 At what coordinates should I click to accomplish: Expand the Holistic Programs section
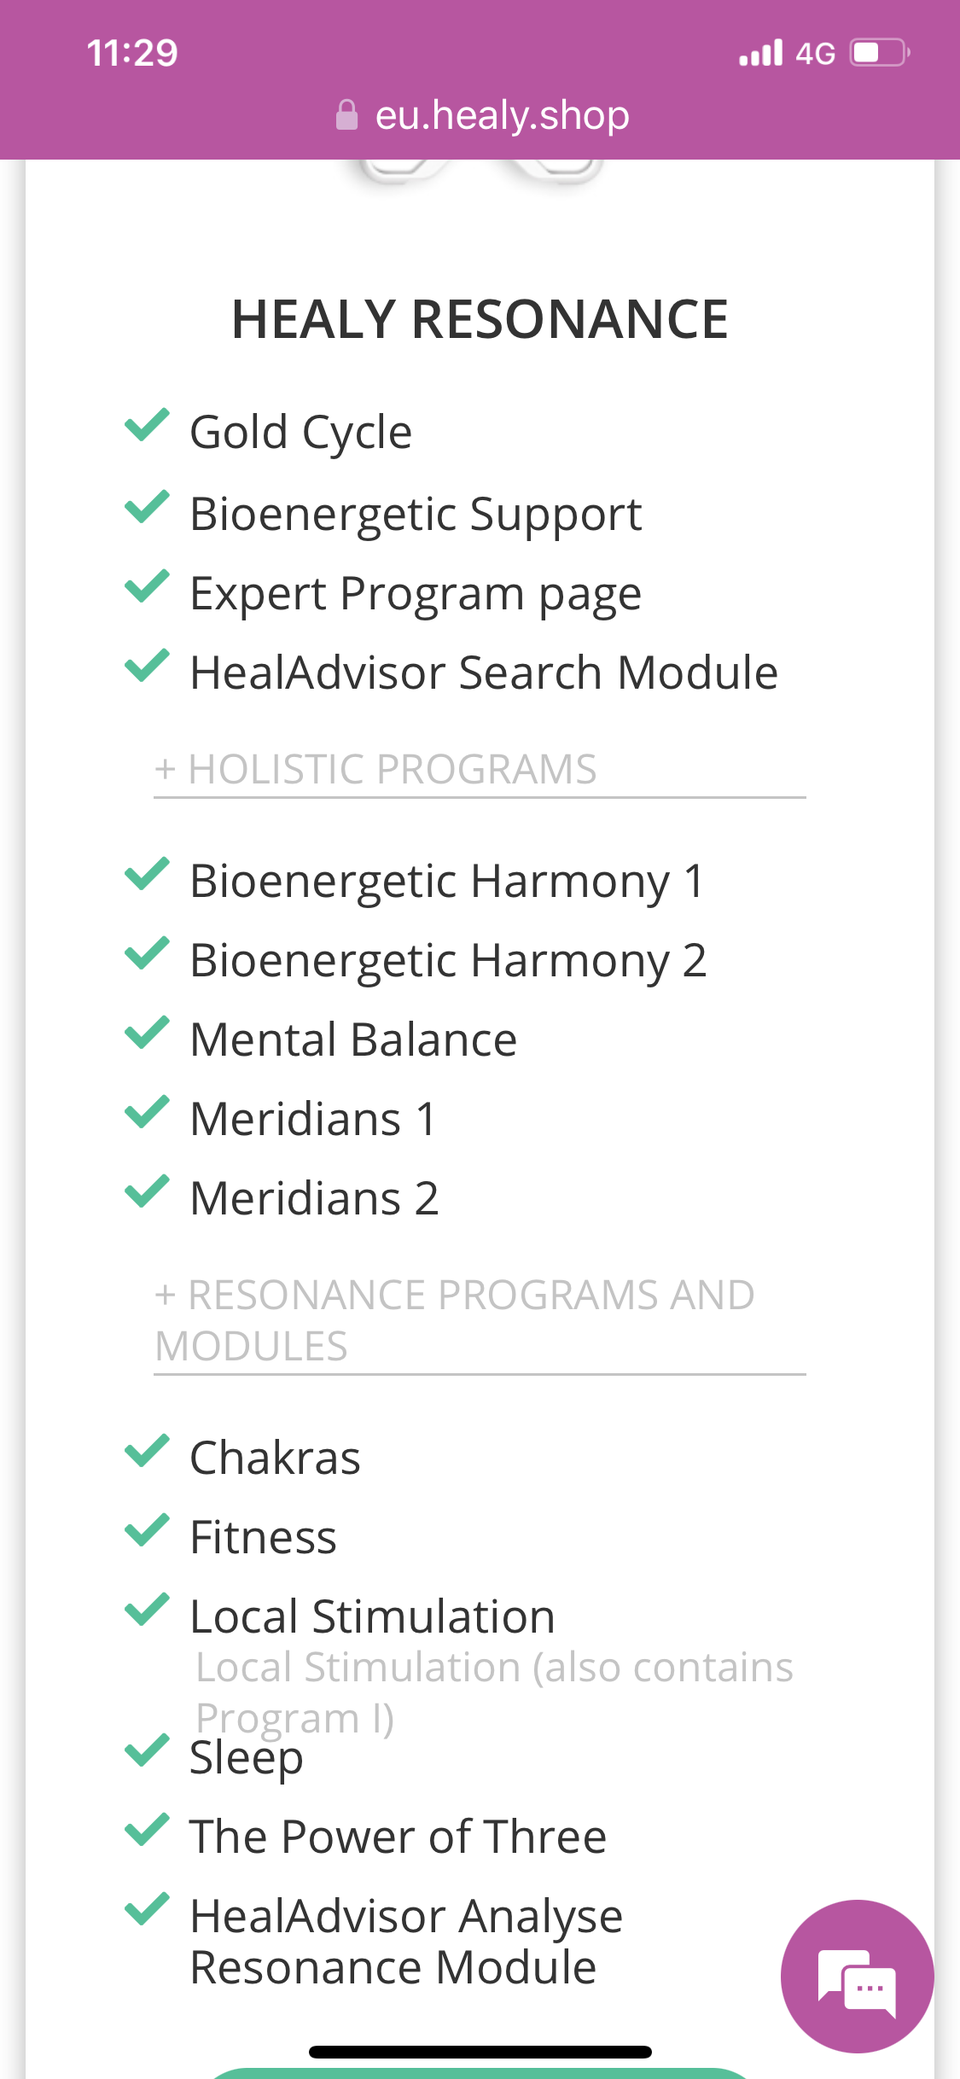(376, 770)
